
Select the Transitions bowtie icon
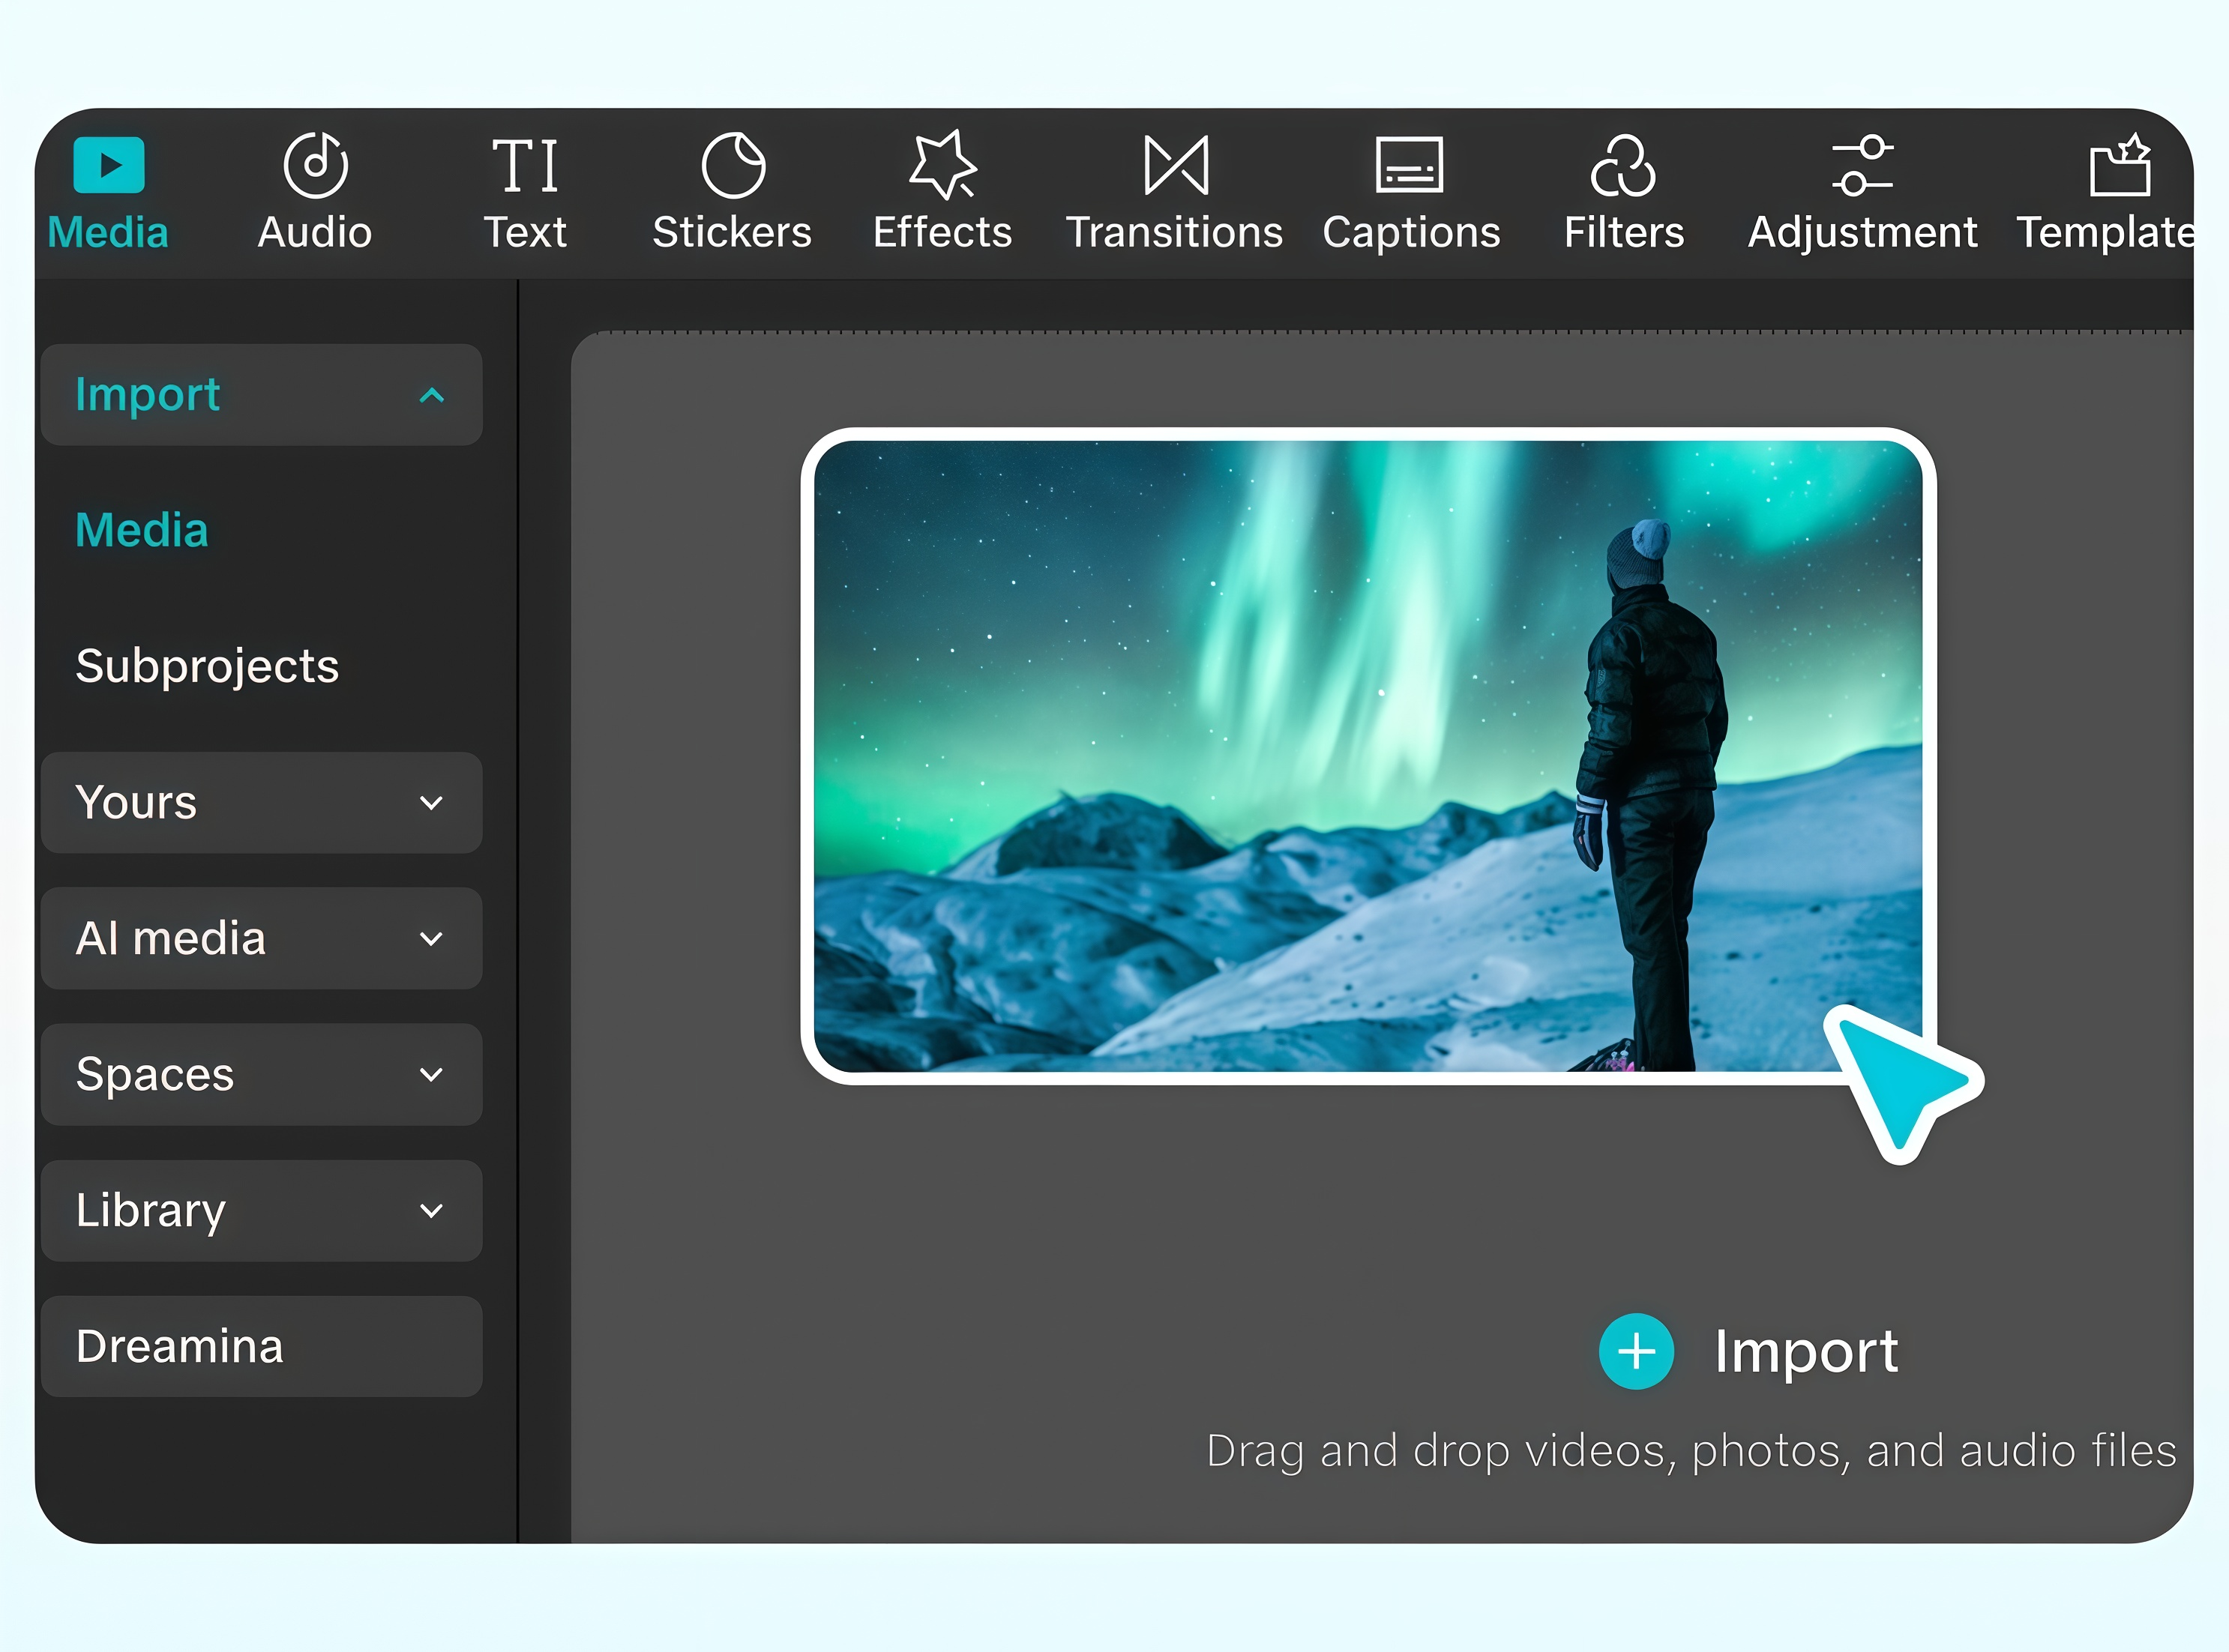[x=1176, y=165]
